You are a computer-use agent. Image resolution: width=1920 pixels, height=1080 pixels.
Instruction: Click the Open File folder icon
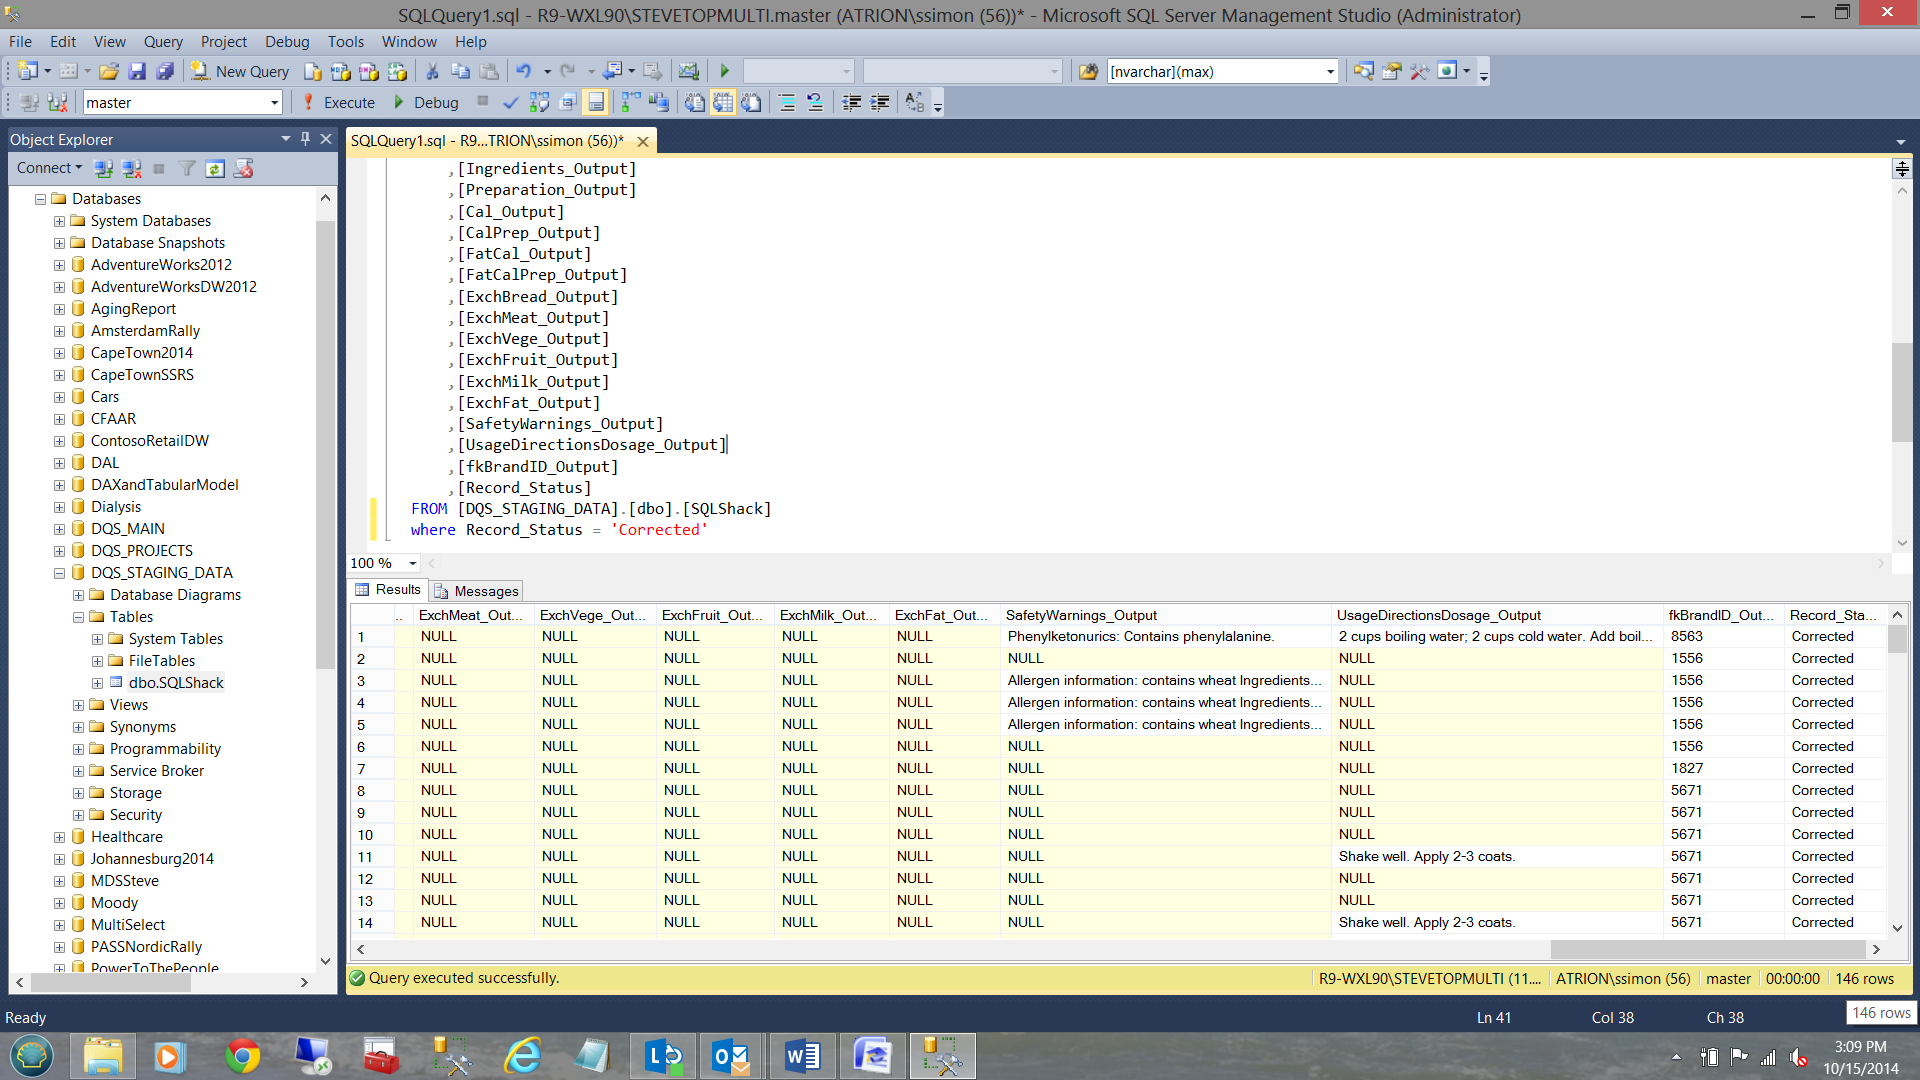[109, 71]
